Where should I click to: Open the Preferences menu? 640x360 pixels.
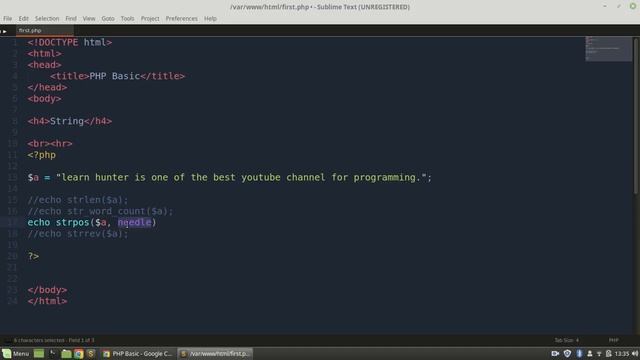[x=181, y=18]
